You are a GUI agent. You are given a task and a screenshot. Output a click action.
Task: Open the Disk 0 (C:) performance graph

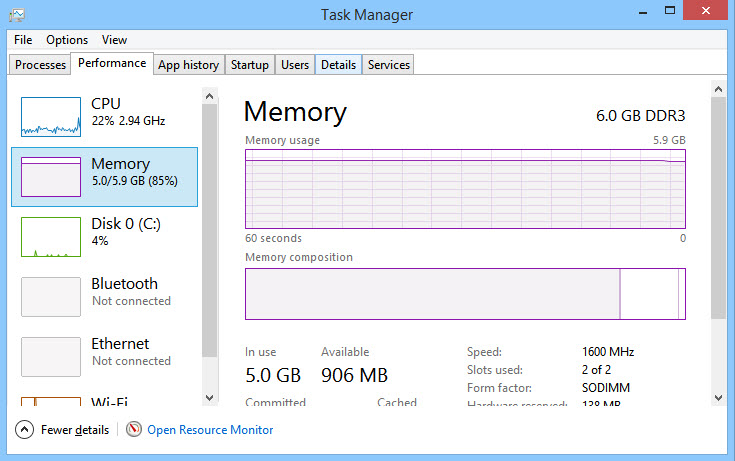[51, 237]
